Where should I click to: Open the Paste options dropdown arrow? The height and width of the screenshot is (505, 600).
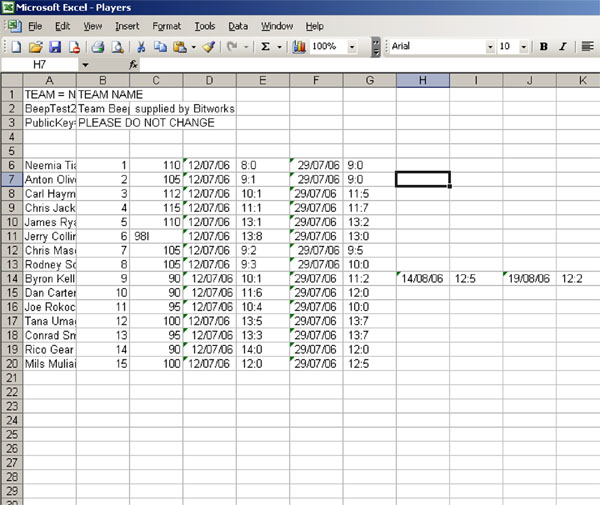[194, 47]
